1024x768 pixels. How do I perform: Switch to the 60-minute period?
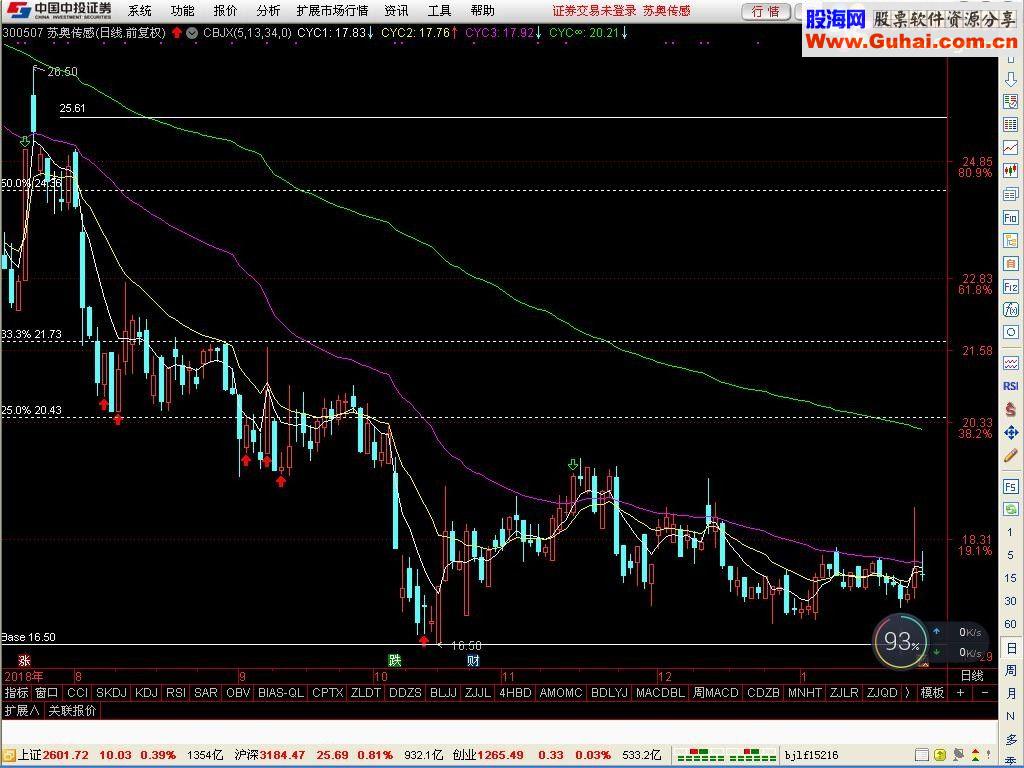click(x=1011, y=624)
